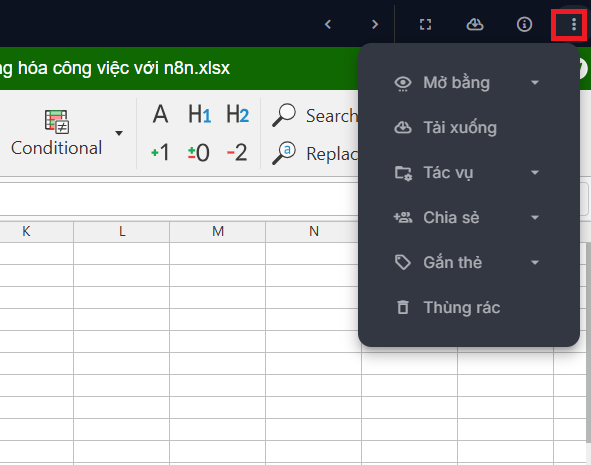Click the +1 increase level button
Image resolution: width=591 pixels, height=465 pixels.
point(160,153)
